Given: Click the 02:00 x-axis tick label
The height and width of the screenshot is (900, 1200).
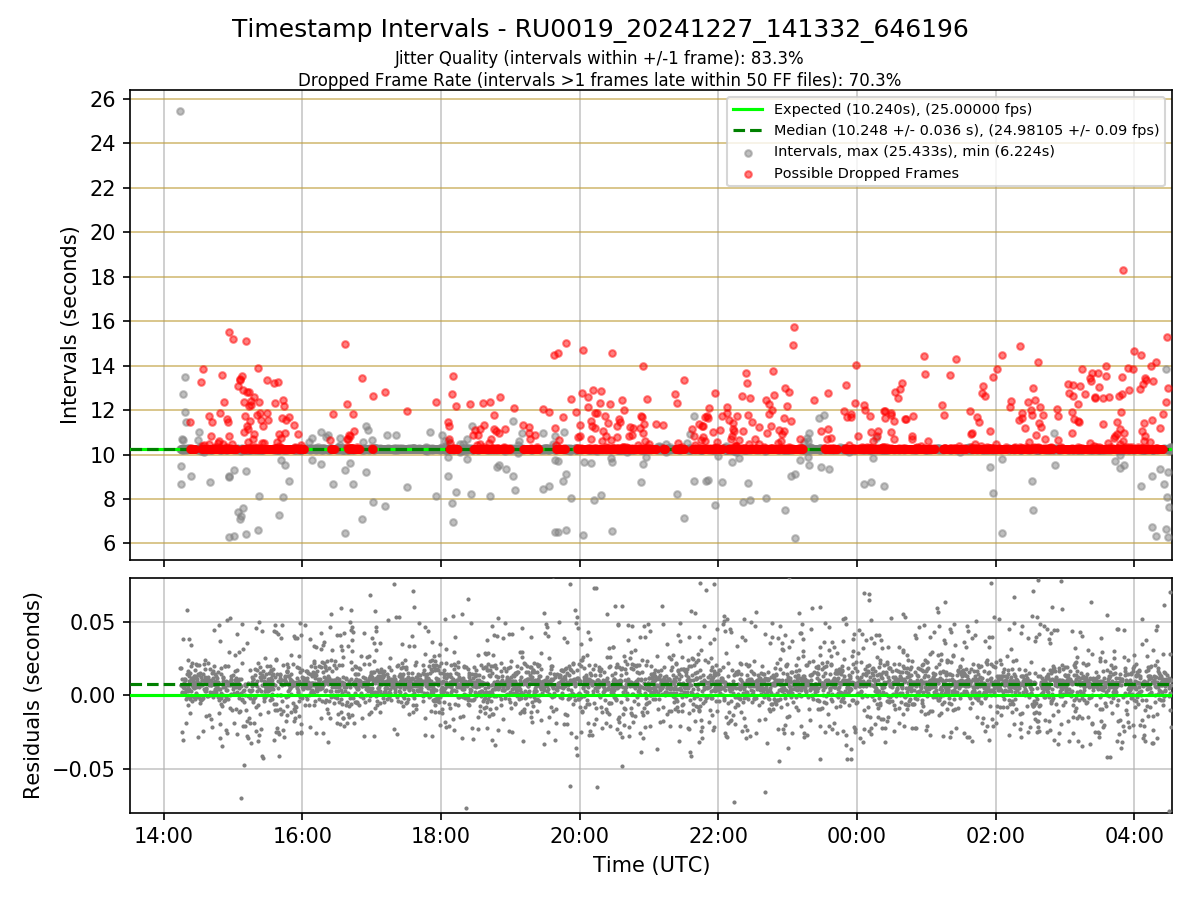Looking at the screenshot, I should pyautogui.click(x=995, y=834).
